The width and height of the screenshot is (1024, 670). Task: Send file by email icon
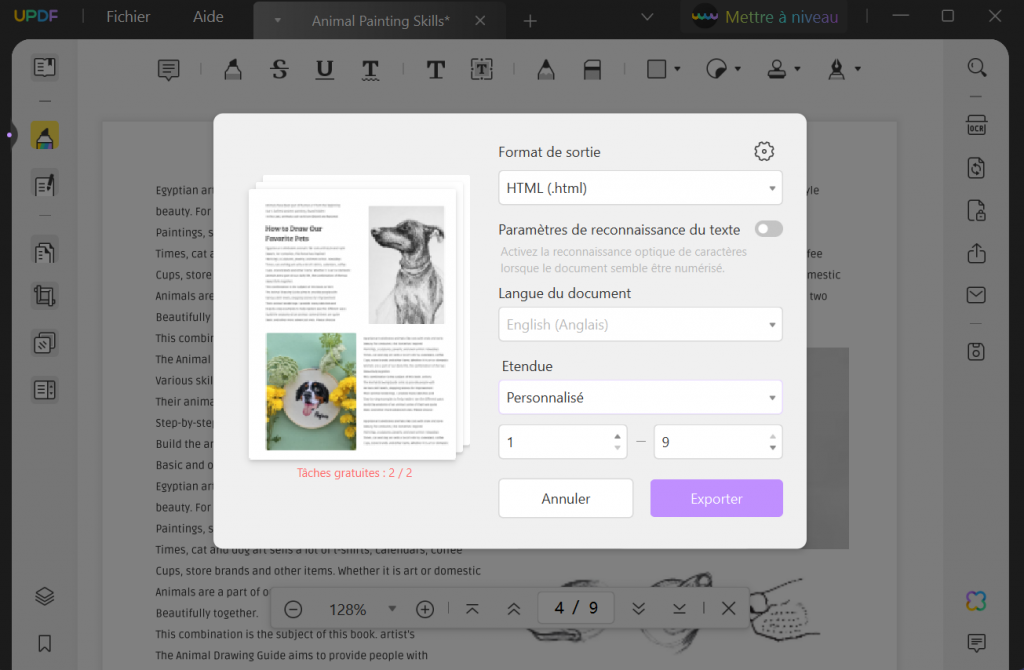point(976,295)
